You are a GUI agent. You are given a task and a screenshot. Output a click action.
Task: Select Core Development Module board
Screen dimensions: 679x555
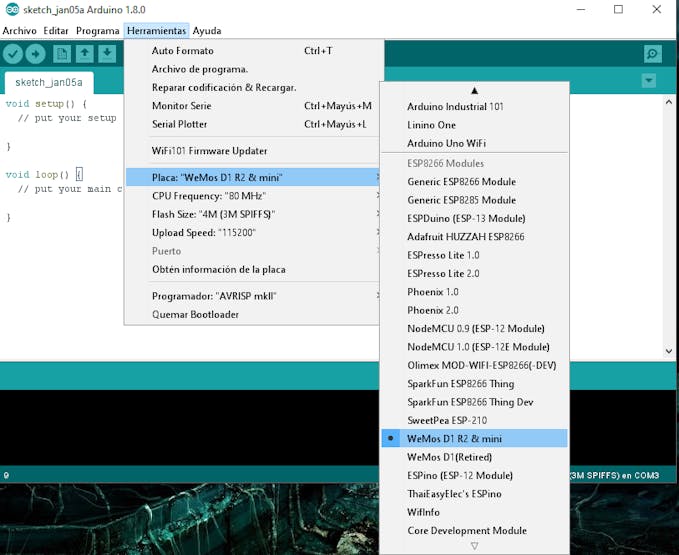(474, 531)
